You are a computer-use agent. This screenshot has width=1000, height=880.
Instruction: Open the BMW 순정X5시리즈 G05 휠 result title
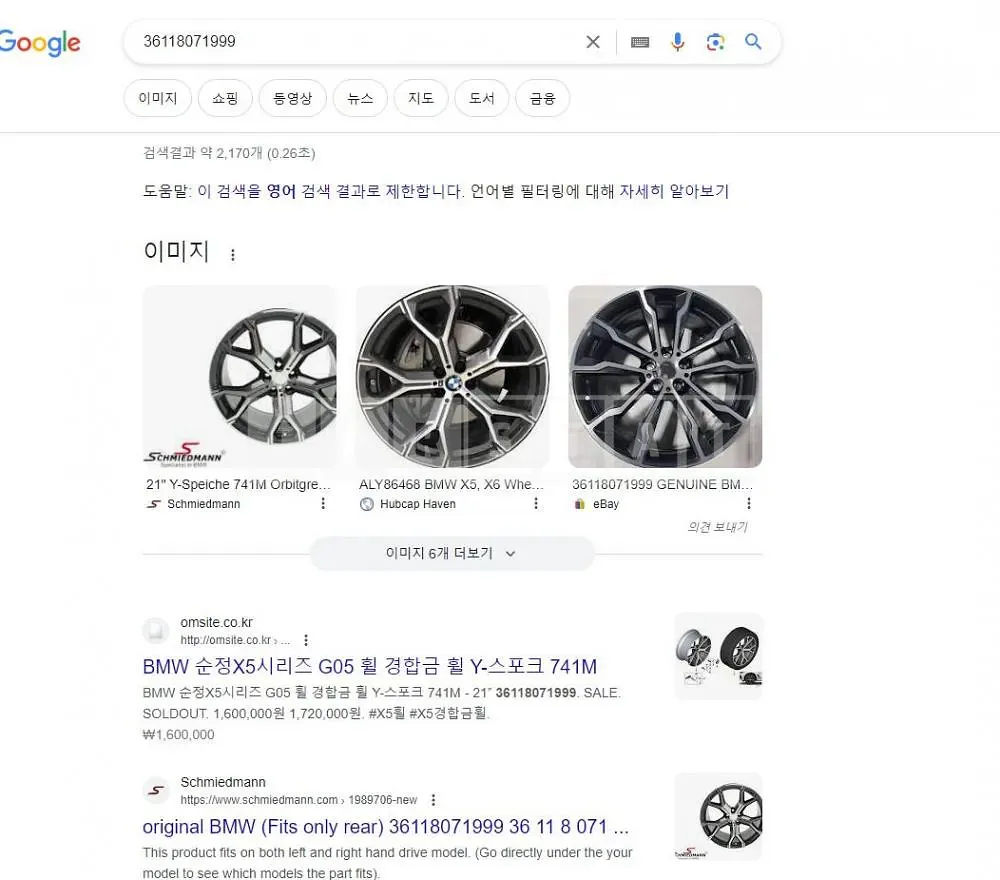pyautogui.click(x=370, y=666)
